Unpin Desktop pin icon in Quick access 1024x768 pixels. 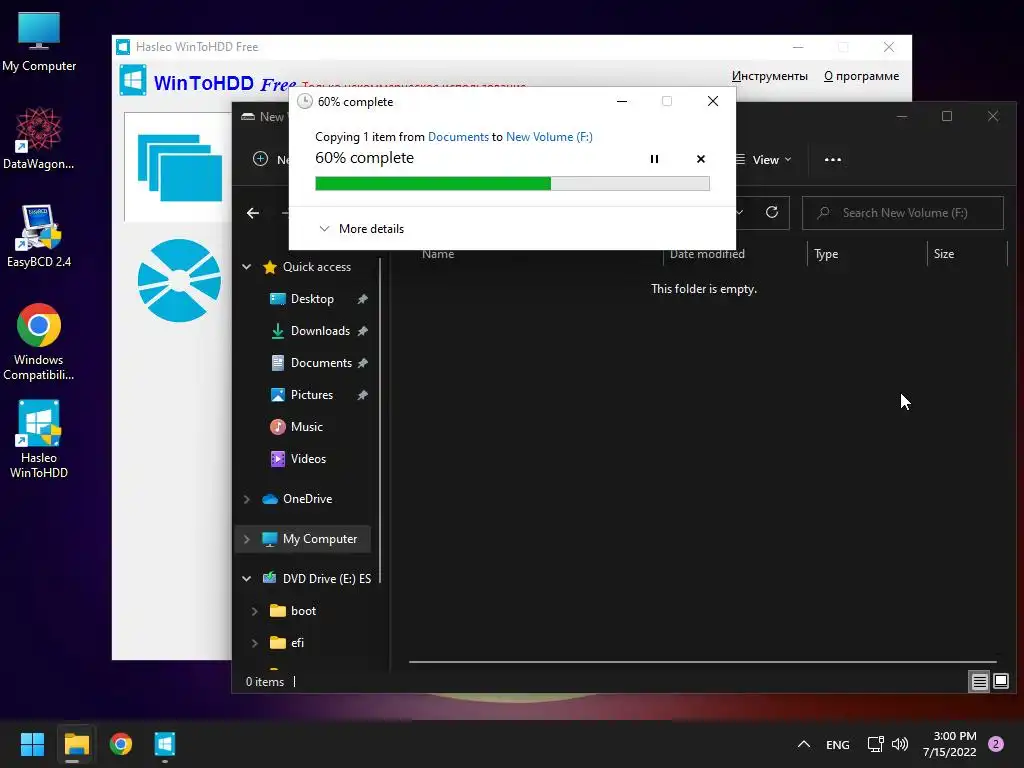click(x=362, y=299)
